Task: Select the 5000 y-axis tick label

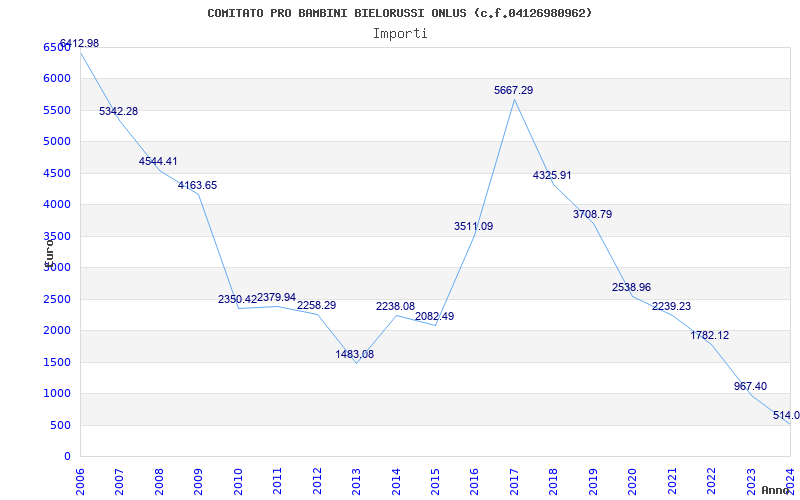Action: point(57,141)
